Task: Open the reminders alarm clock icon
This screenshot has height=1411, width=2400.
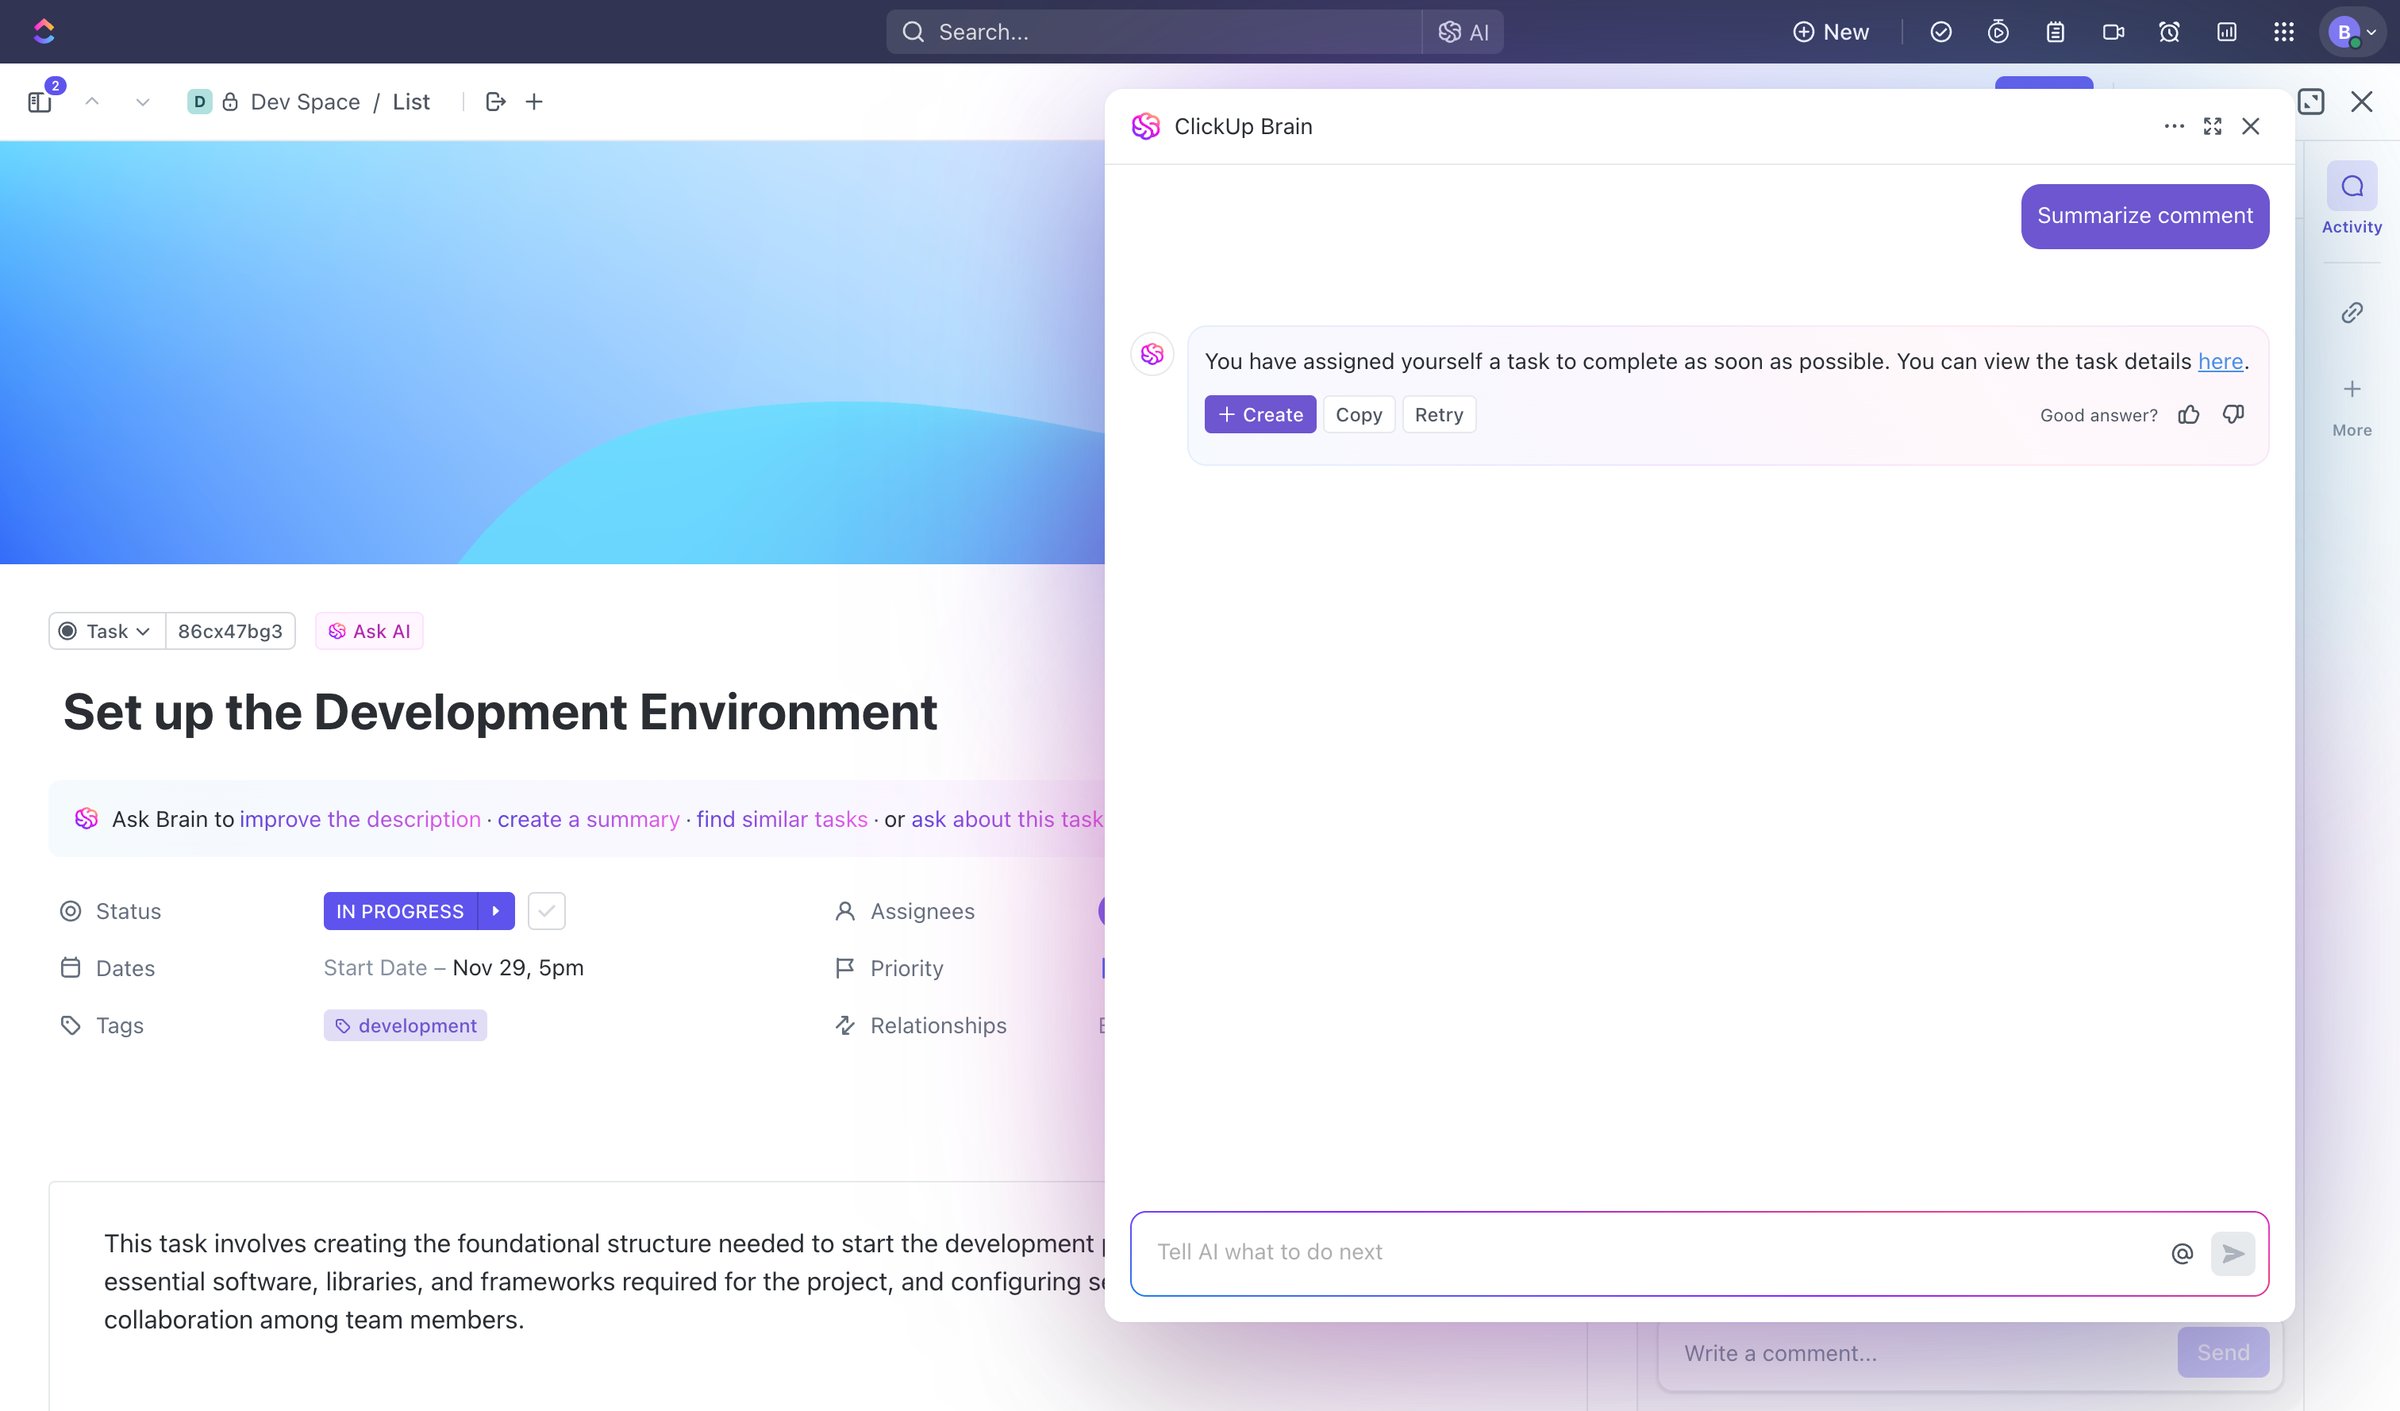Action: (2169, 32)
